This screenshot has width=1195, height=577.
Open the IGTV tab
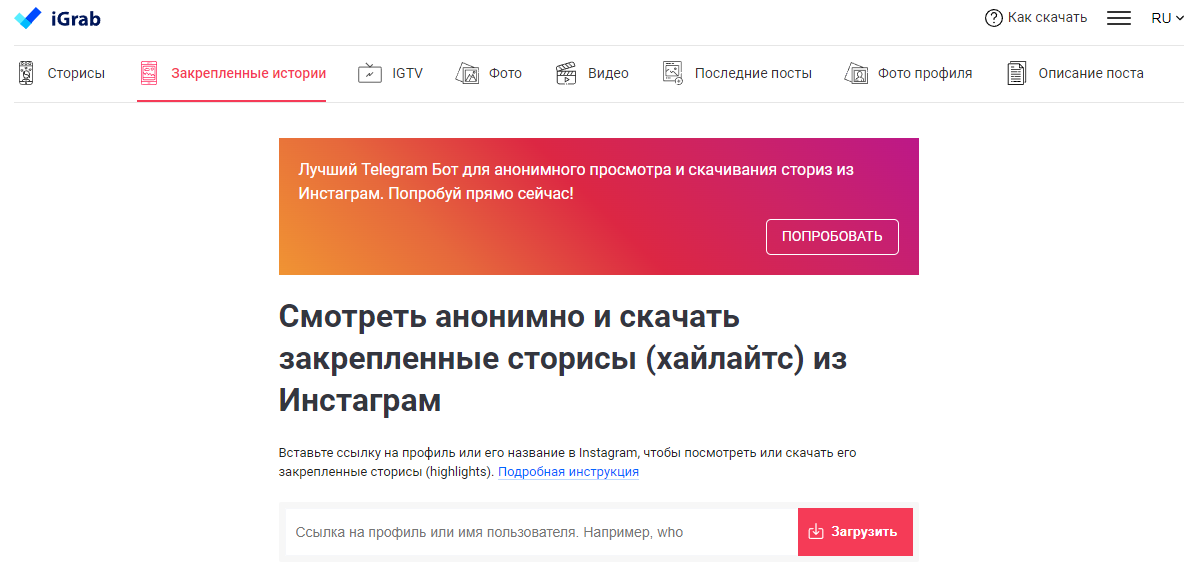tap(407, 73)
